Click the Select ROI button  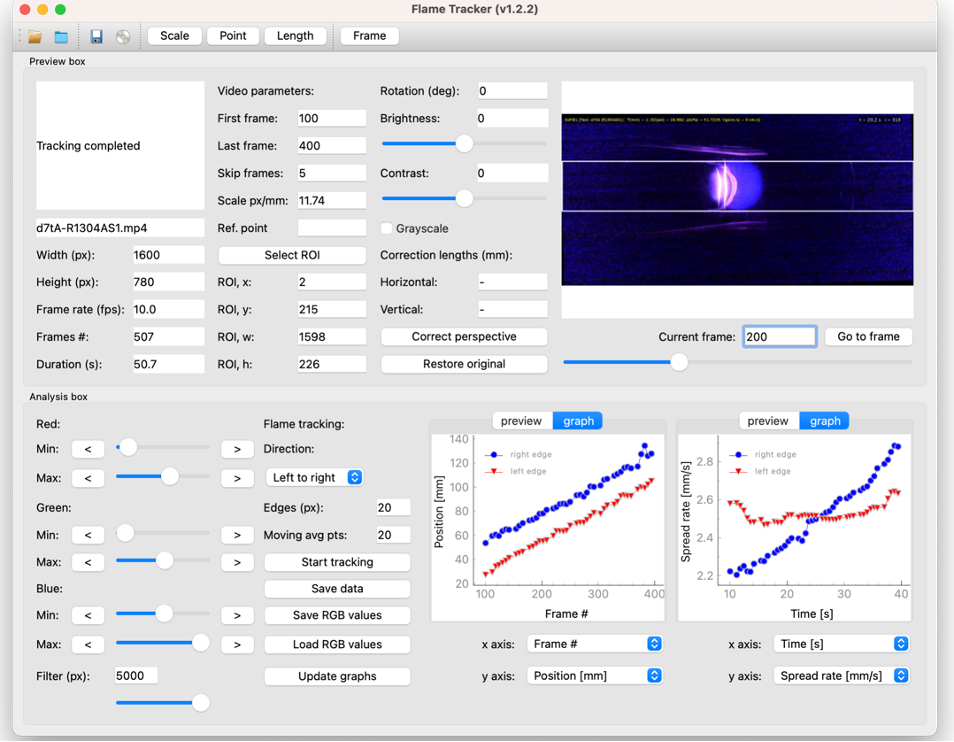[292, 255]
